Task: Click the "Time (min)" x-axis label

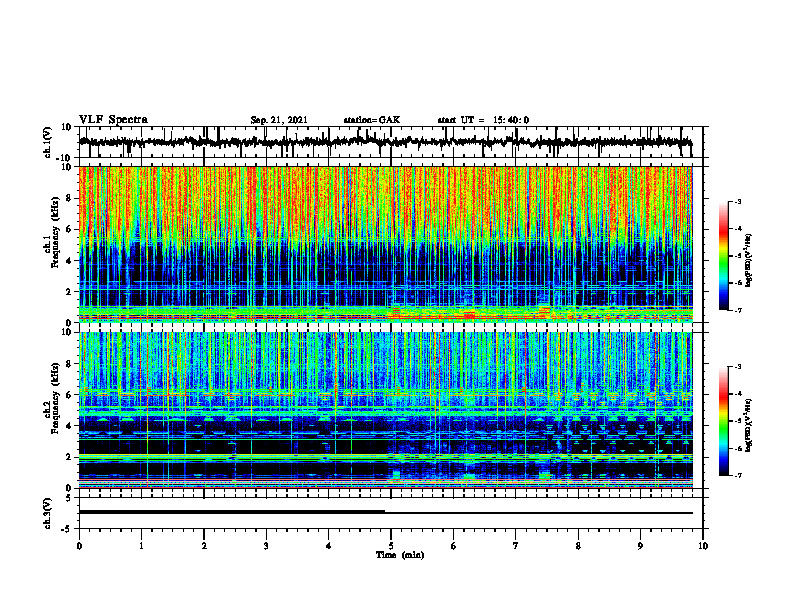Action: 400,555
